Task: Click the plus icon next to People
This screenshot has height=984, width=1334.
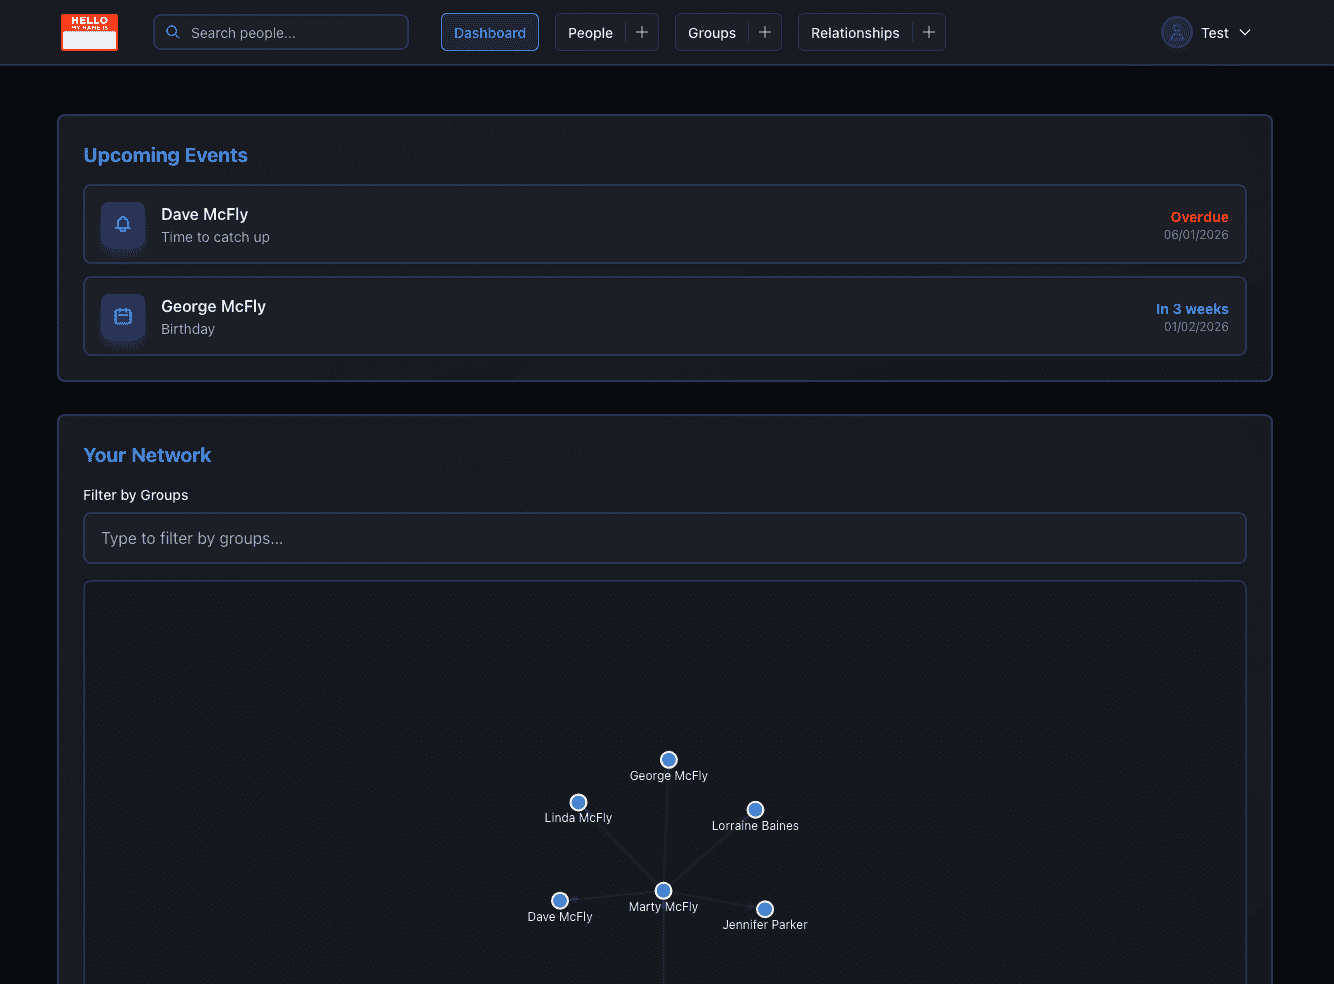Action: pos(642,32)
